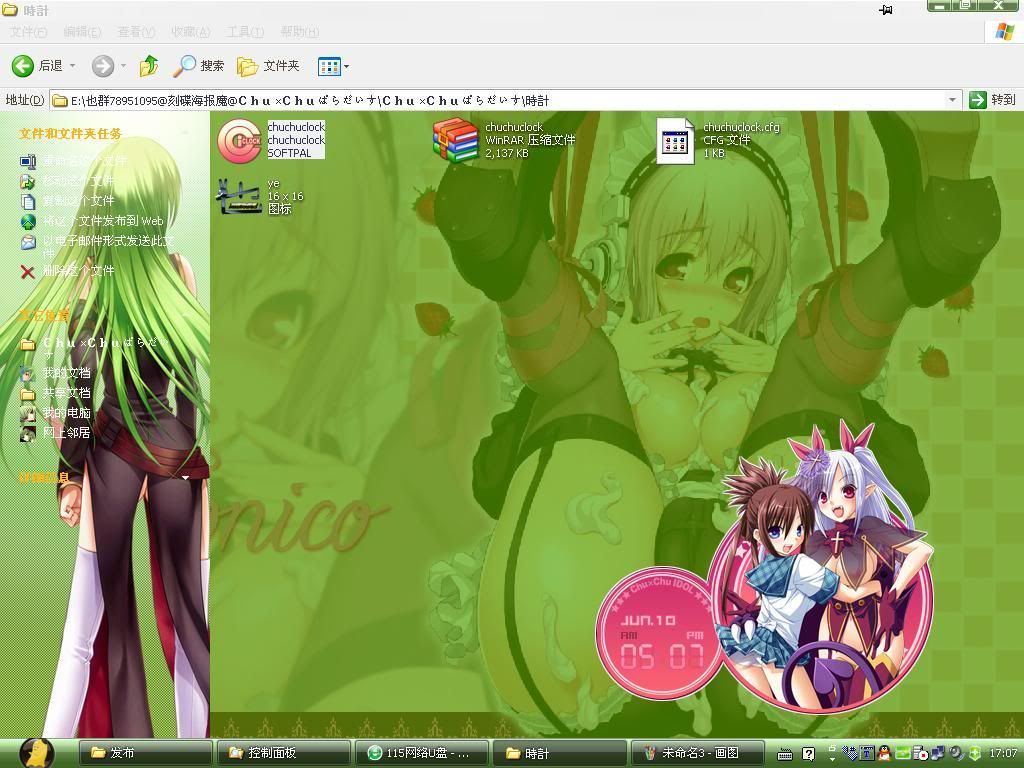Open 我的电脑 in sidebar
The width and height of the screenshot is (1024, 768).
(67, 413)
